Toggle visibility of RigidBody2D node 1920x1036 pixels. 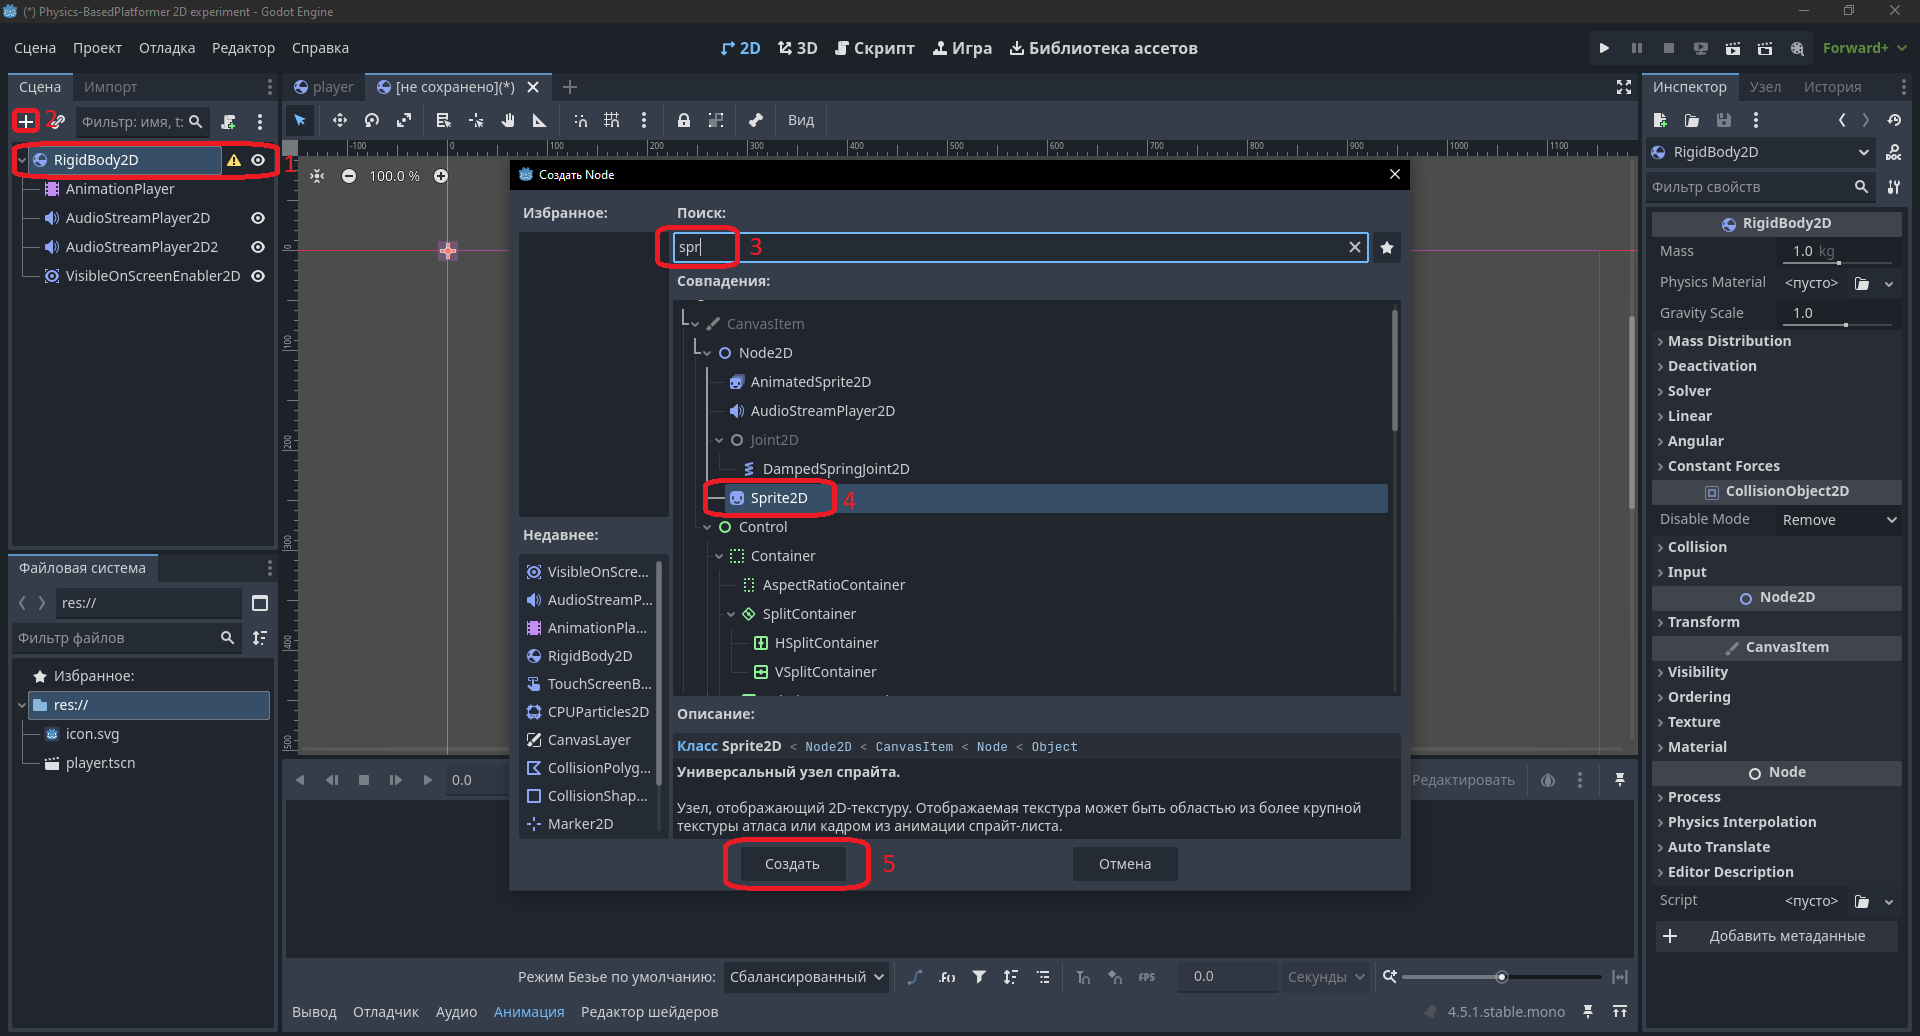pyautogui.click(x=258, y=160)
